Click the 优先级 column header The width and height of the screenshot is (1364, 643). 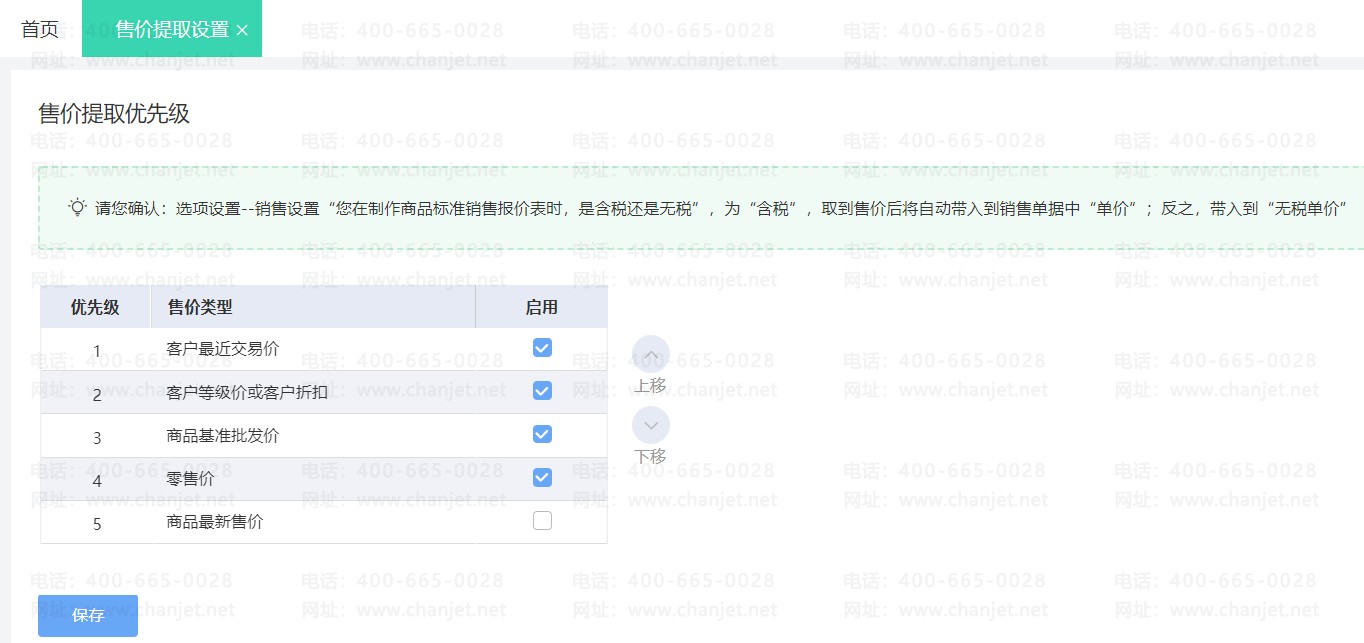coord(95,307)
